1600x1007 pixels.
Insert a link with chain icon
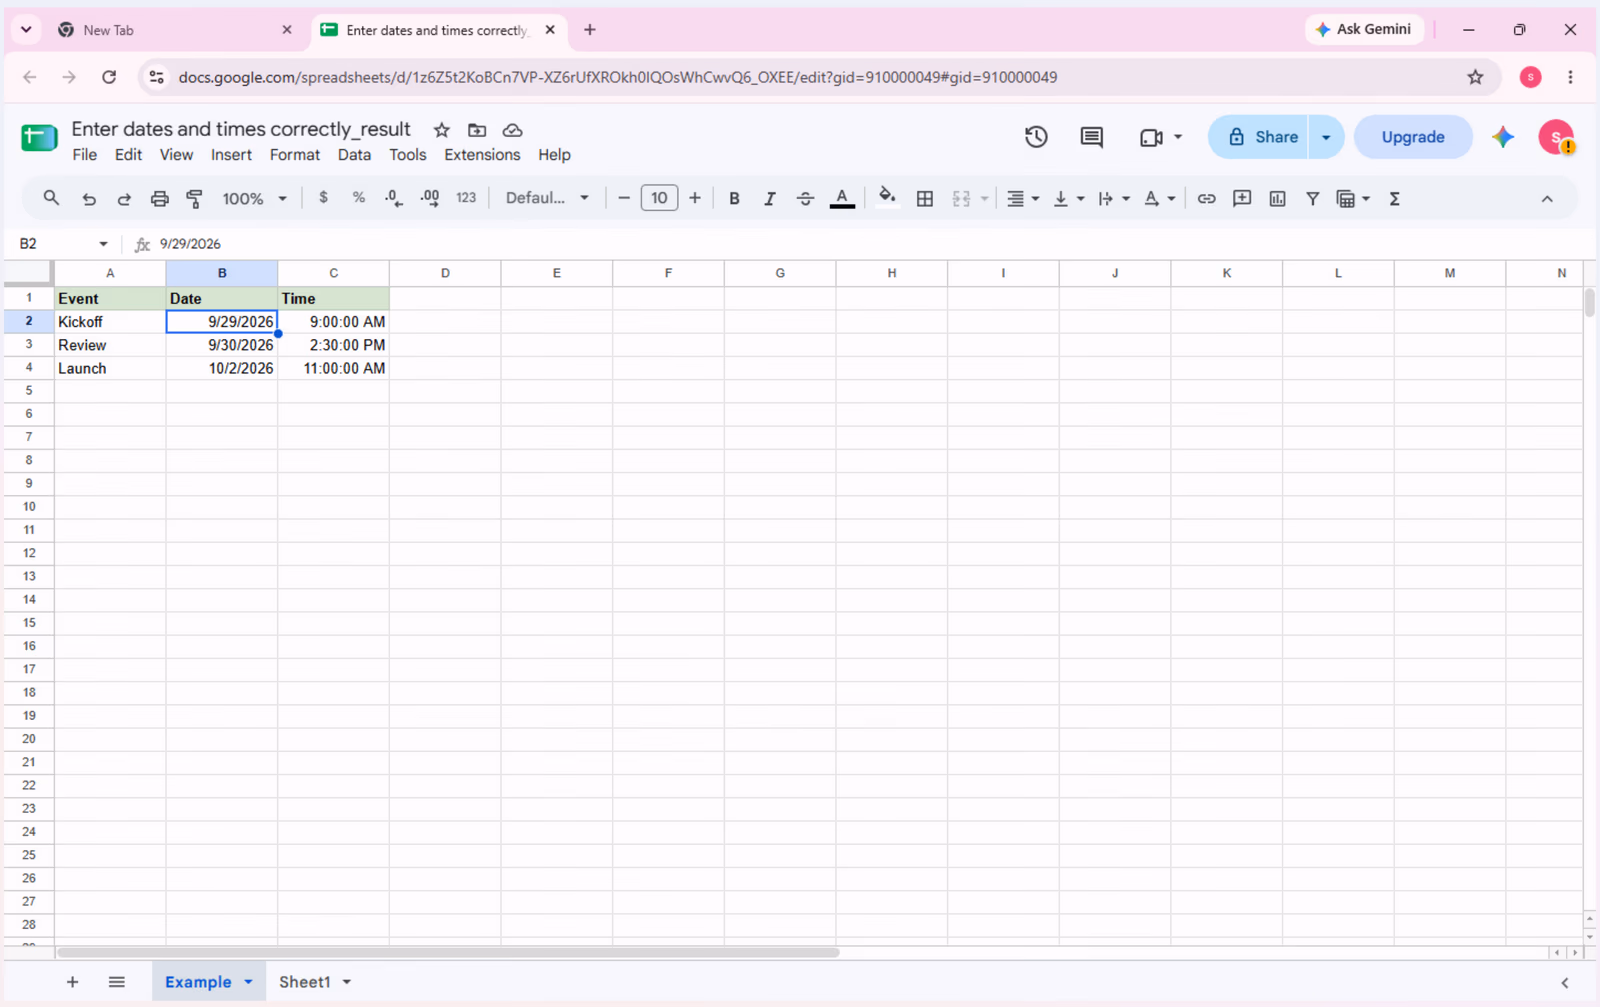click(1207, 199)
